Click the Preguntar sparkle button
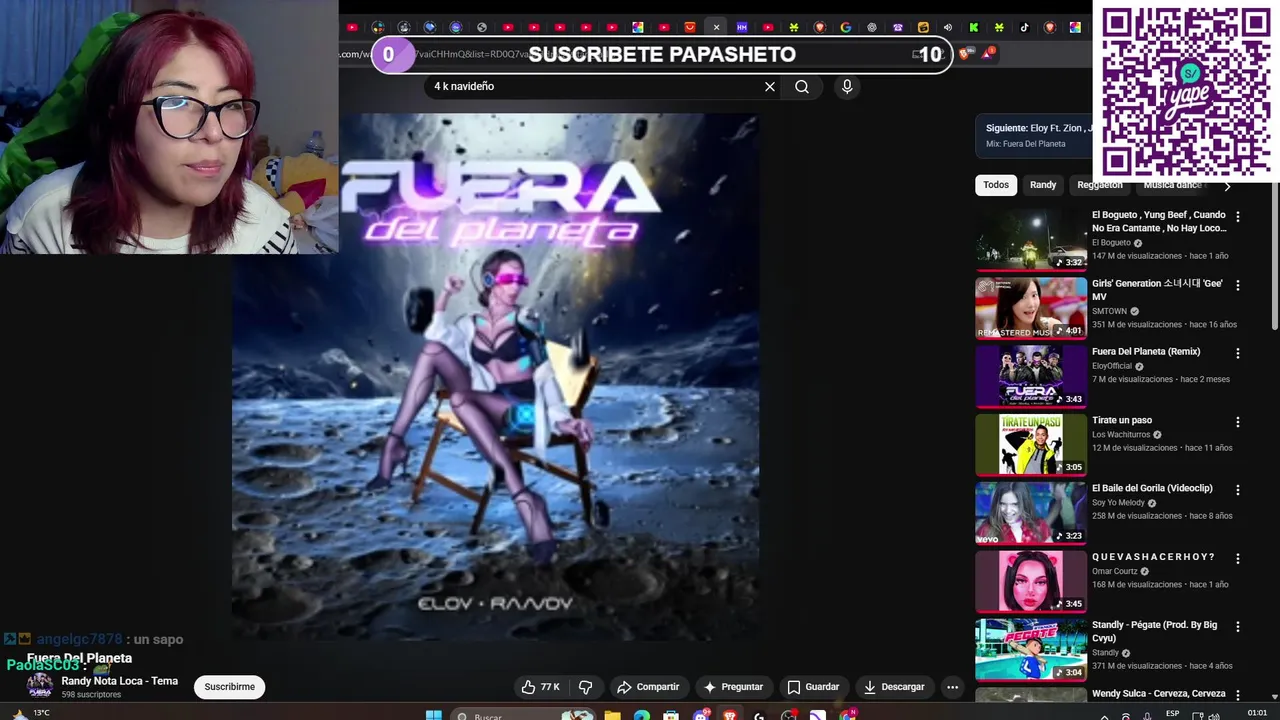 (733, 687)
